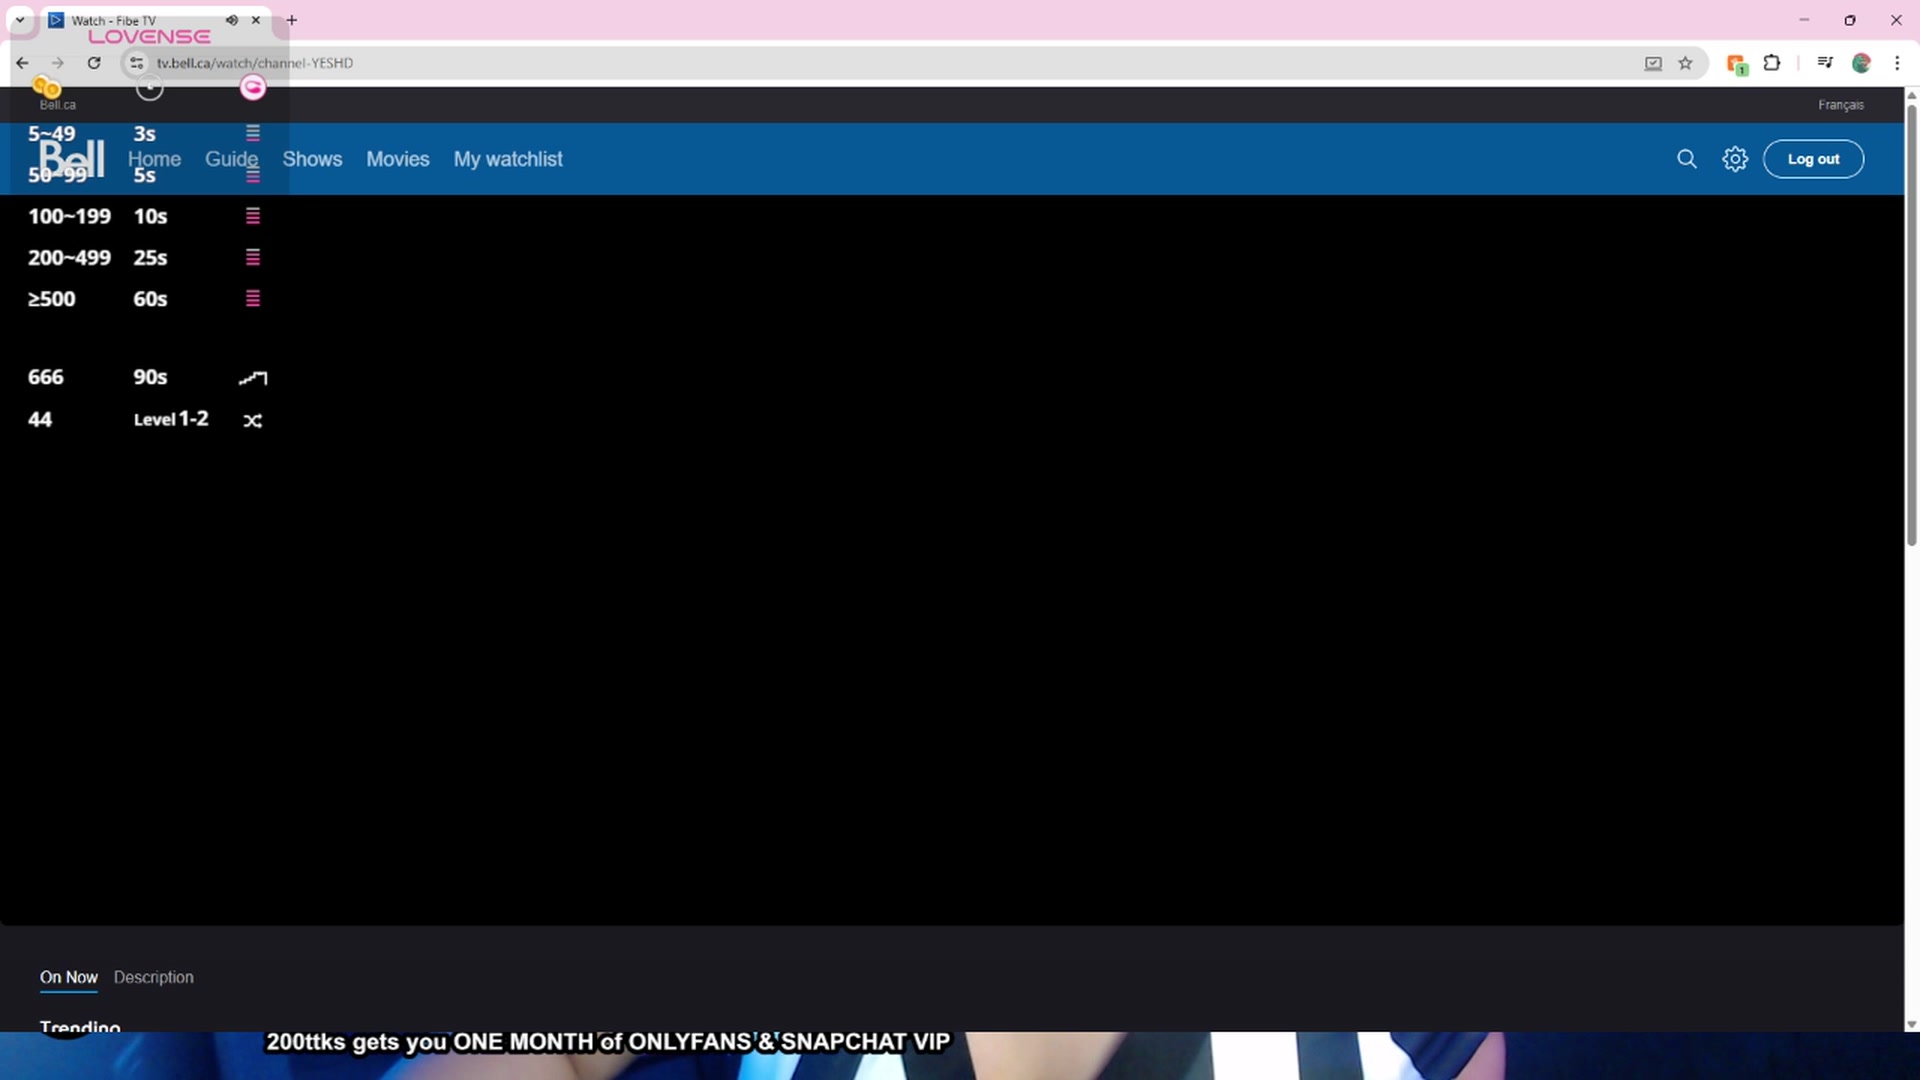Select the Watch - Fibe TV tab
The image size is (1920, 1080).
[x=155, y=21]
